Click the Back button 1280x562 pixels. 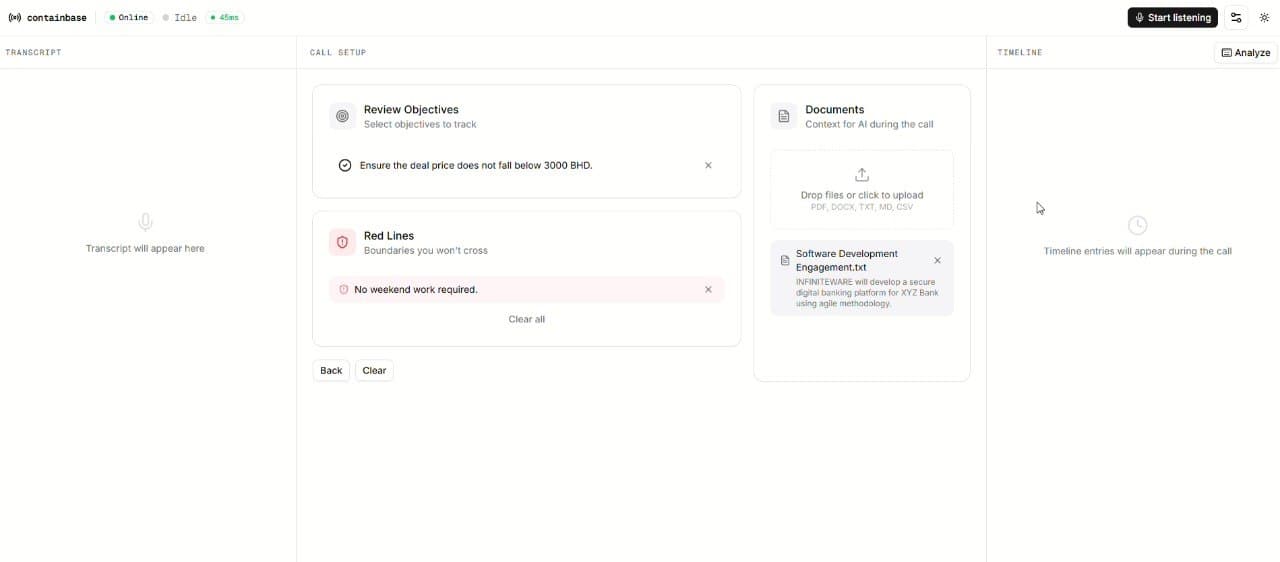click(331, 370)
